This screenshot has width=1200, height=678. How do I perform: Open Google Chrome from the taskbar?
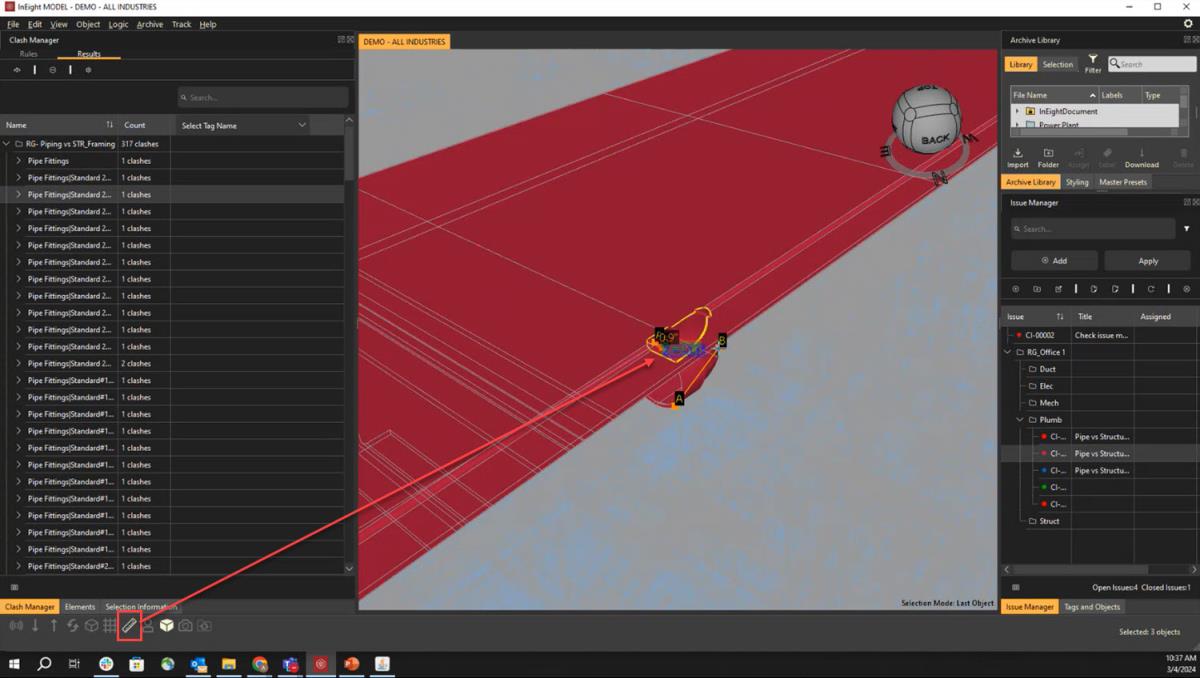260,664
